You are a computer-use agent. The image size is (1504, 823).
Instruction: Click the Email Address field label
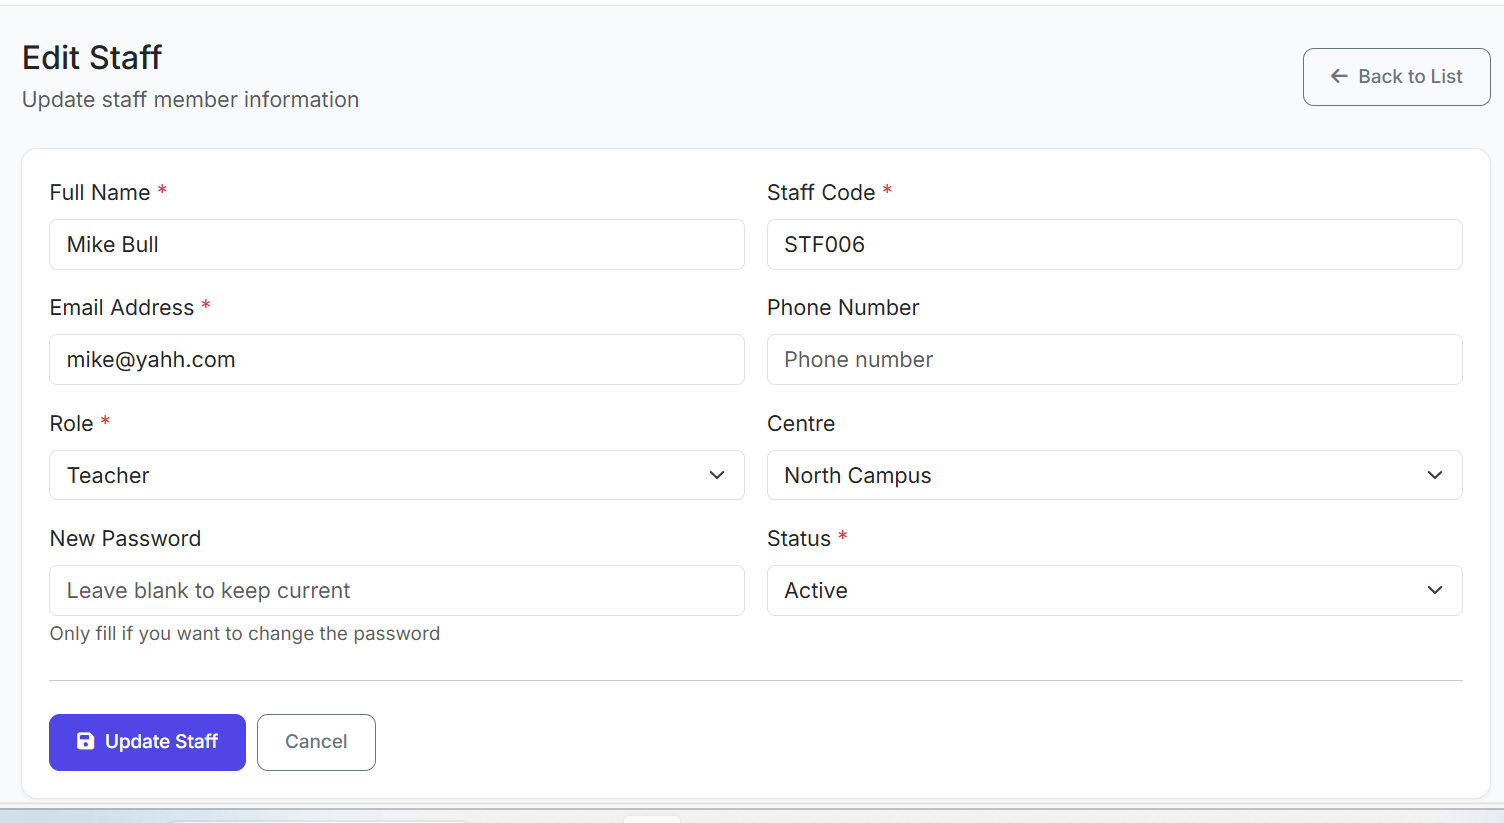[x=122, y=308]
